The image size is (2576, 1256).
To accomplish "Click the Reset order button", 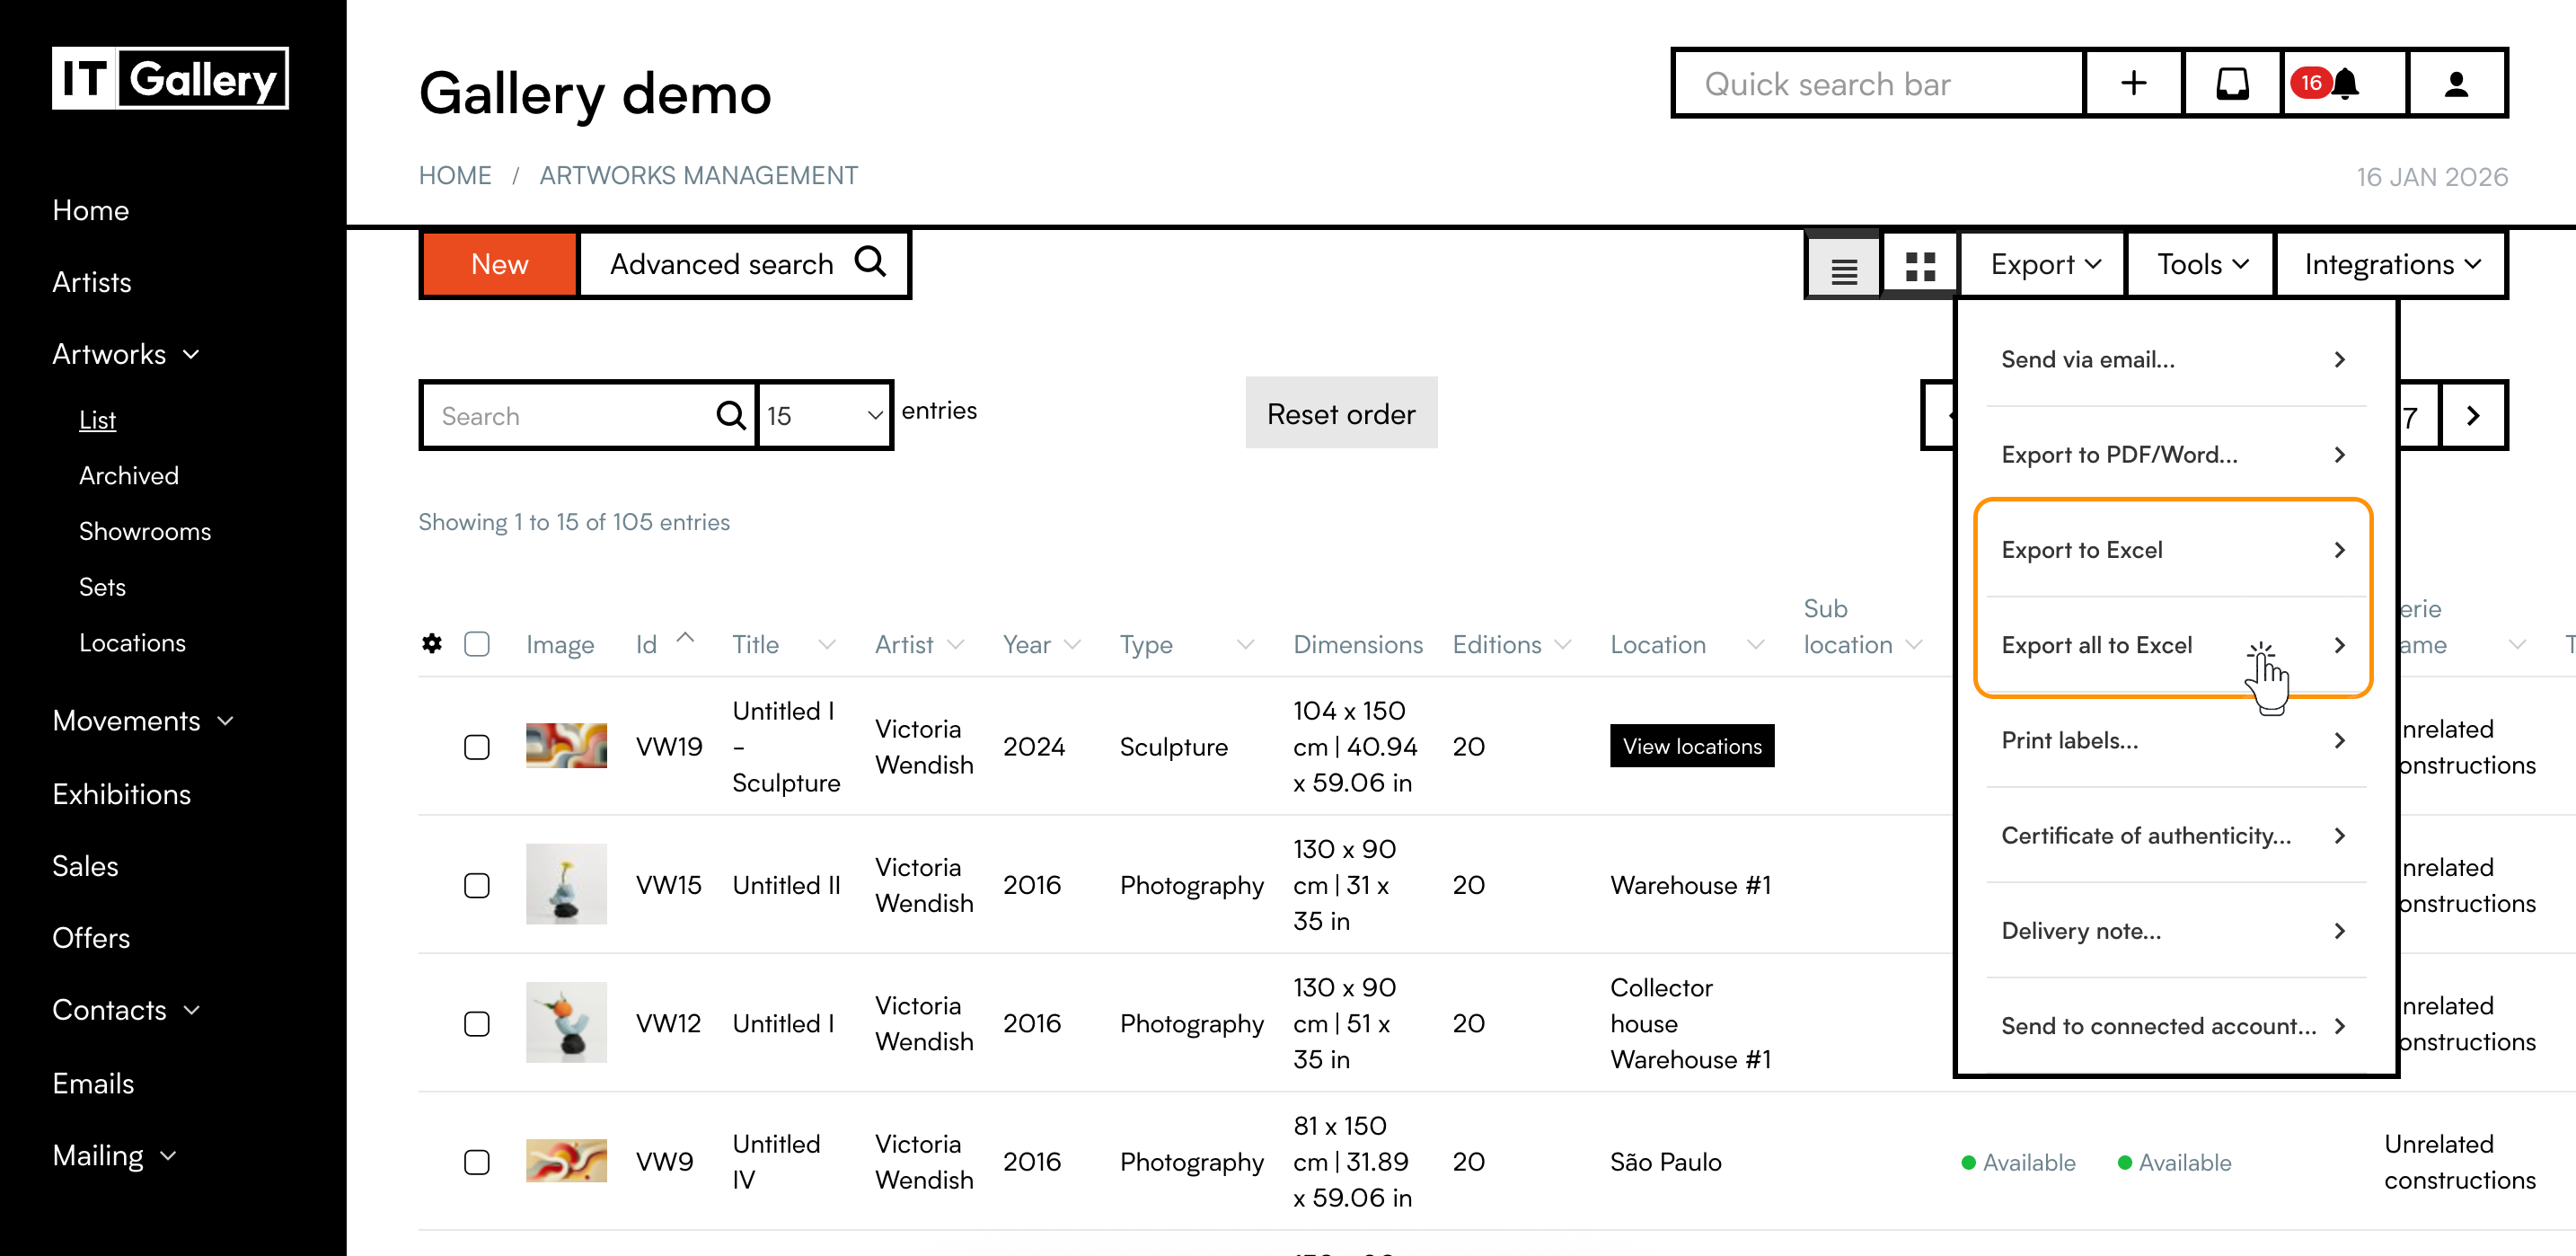I will coord(1340,413).
